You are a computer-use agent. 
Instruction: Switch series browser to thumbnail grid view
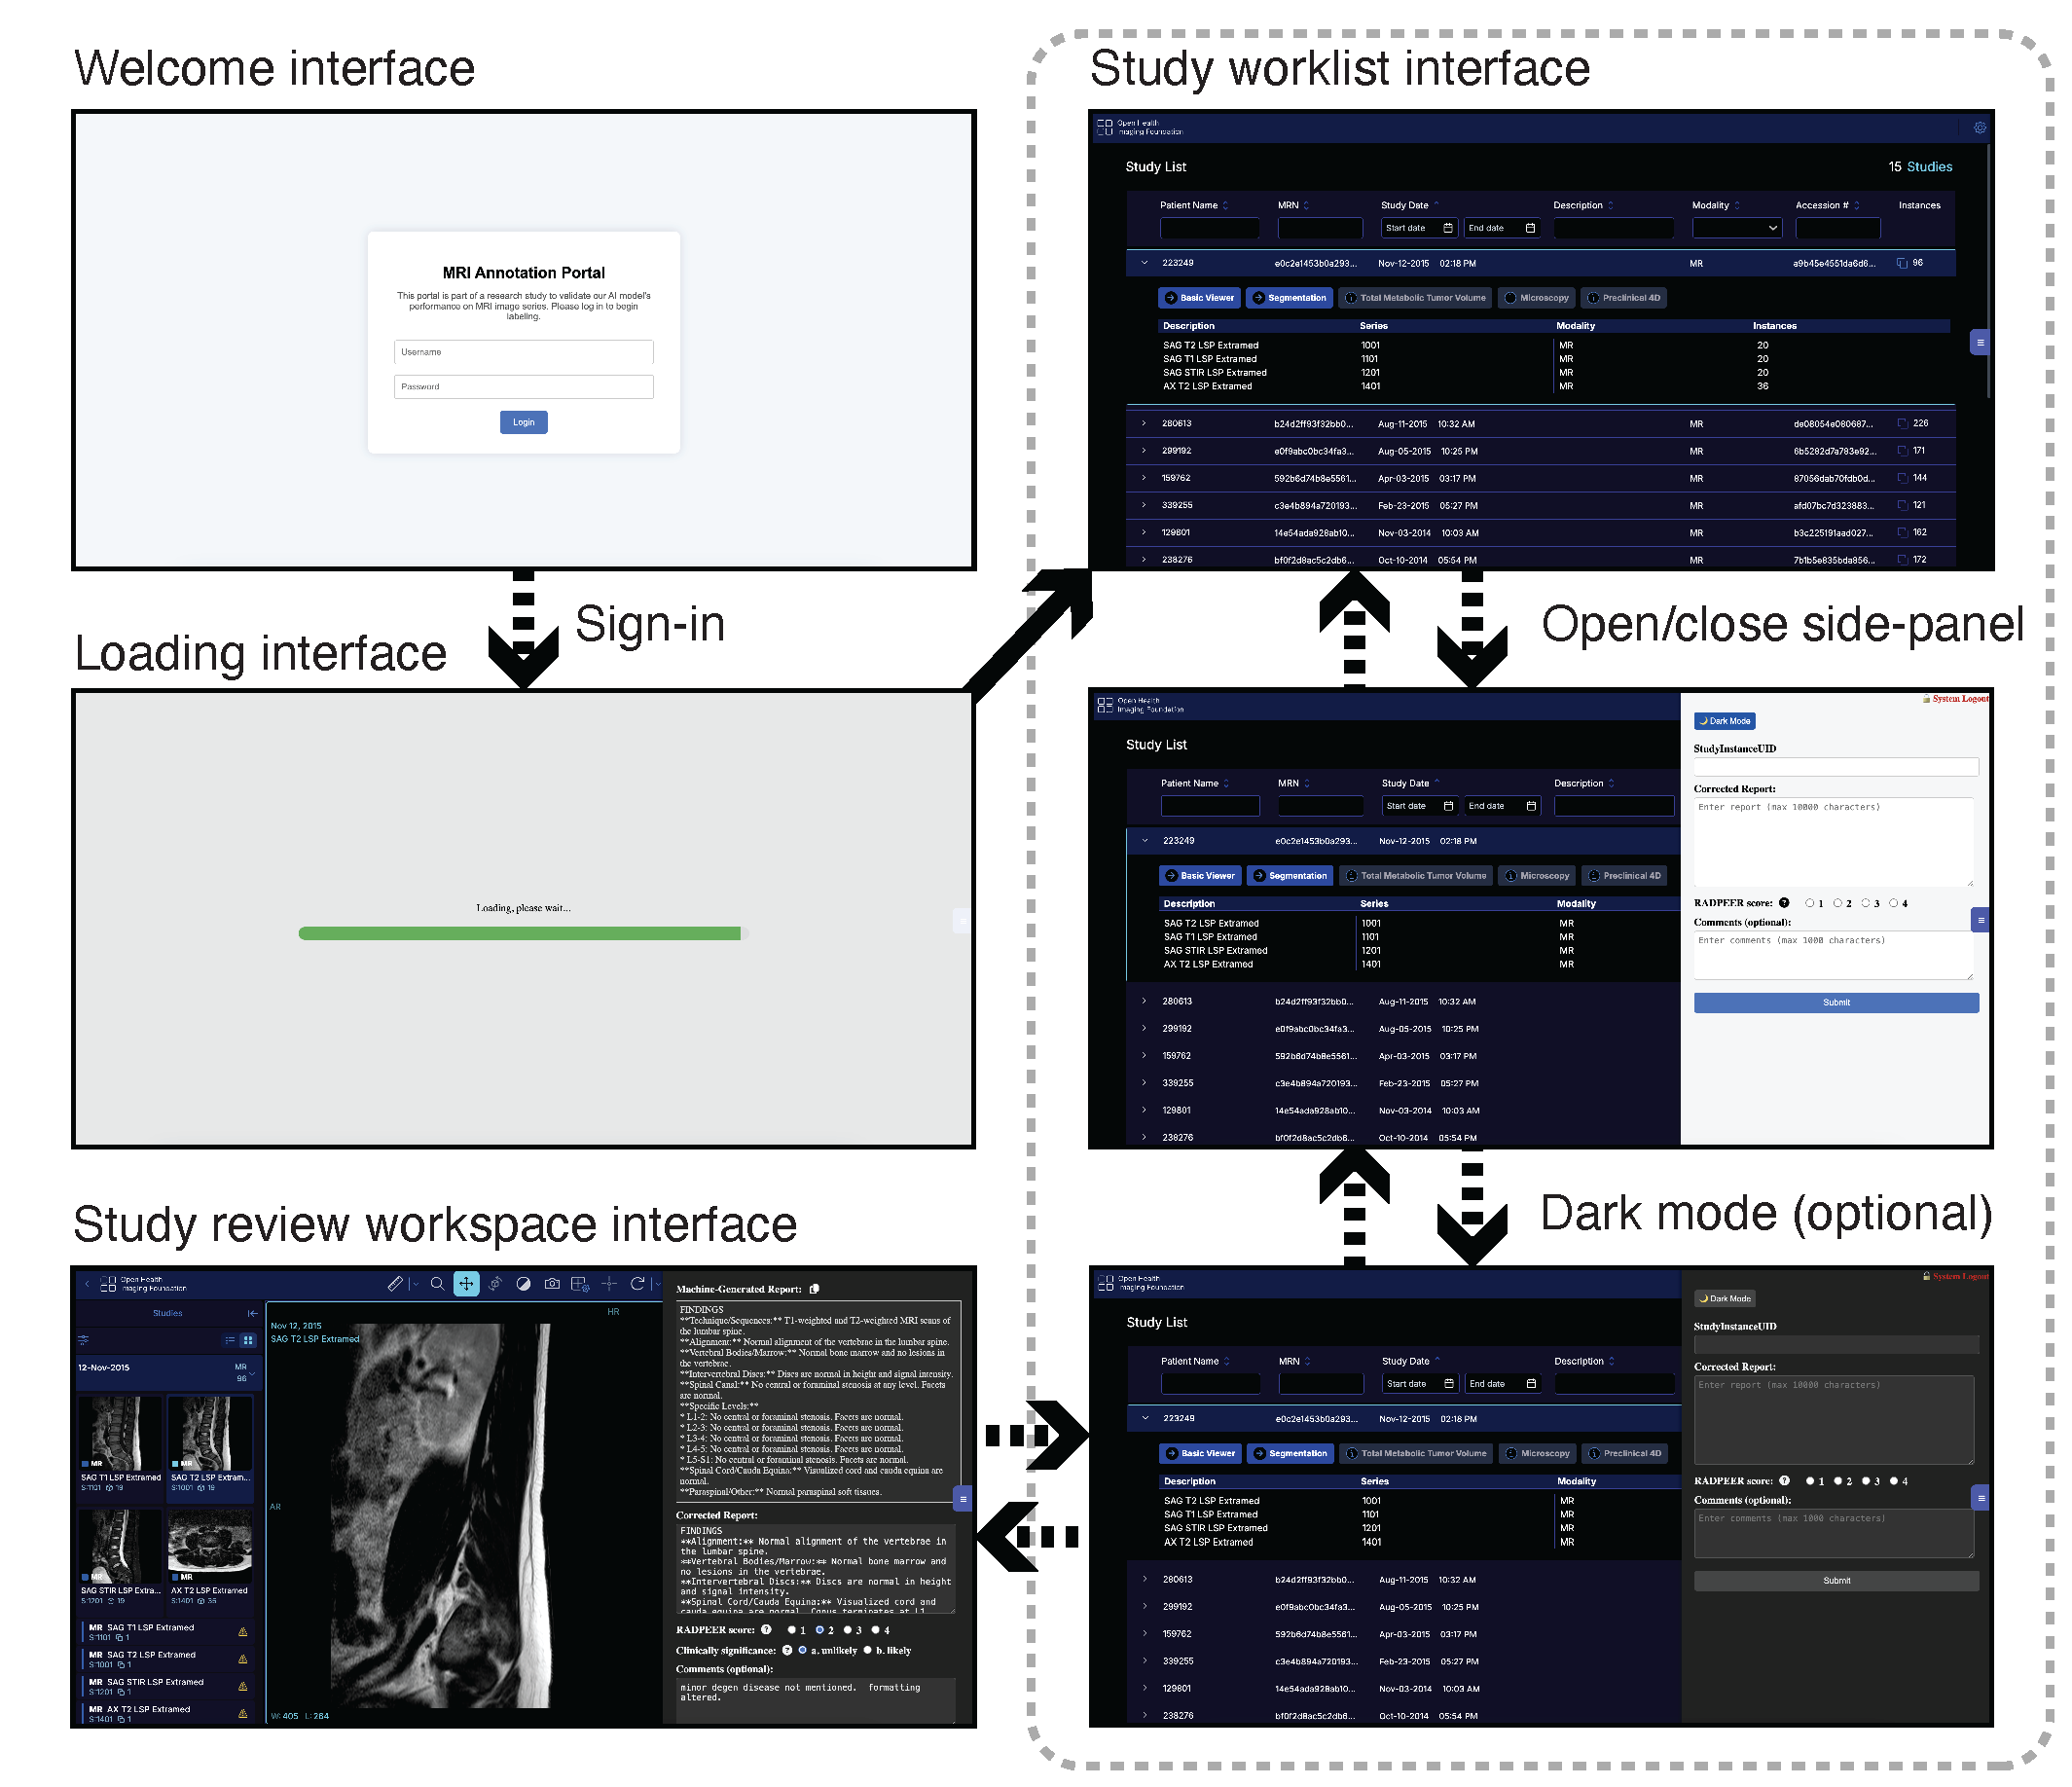(248, 1340)
